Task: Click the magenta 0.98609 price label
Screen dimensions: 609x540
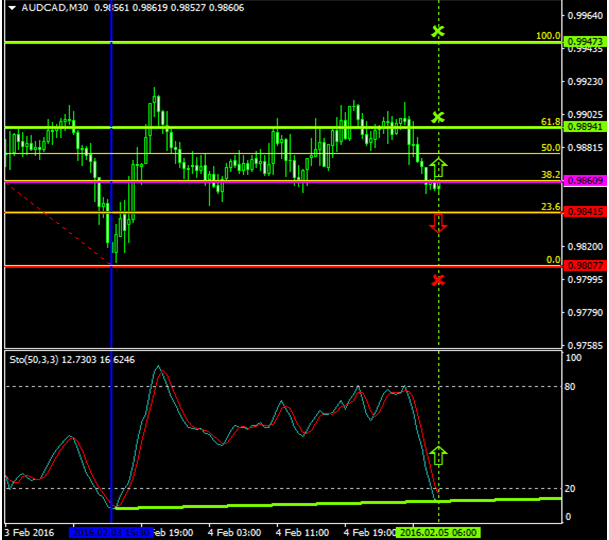Action: pyautogui.click(x=583, y=181)
